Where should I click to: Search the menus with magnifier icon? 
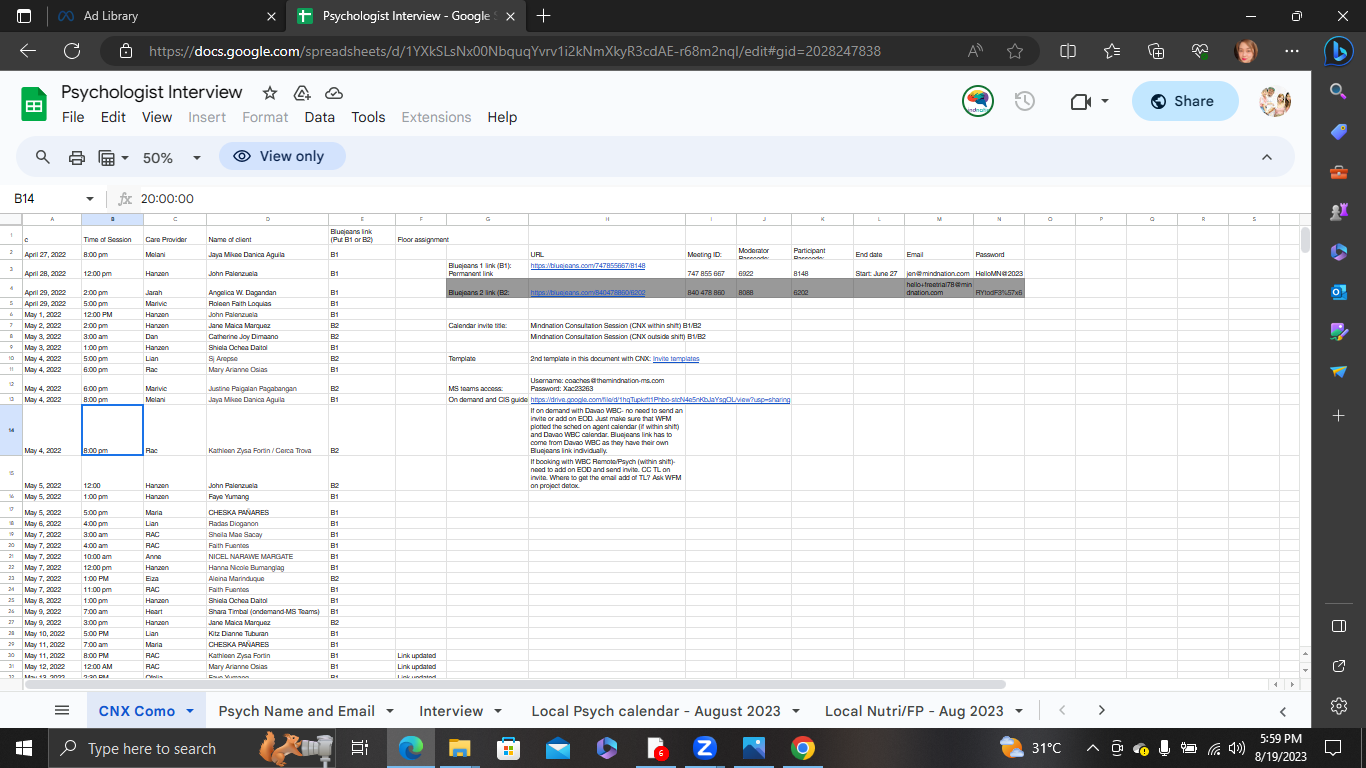click(x=43, y=157)
